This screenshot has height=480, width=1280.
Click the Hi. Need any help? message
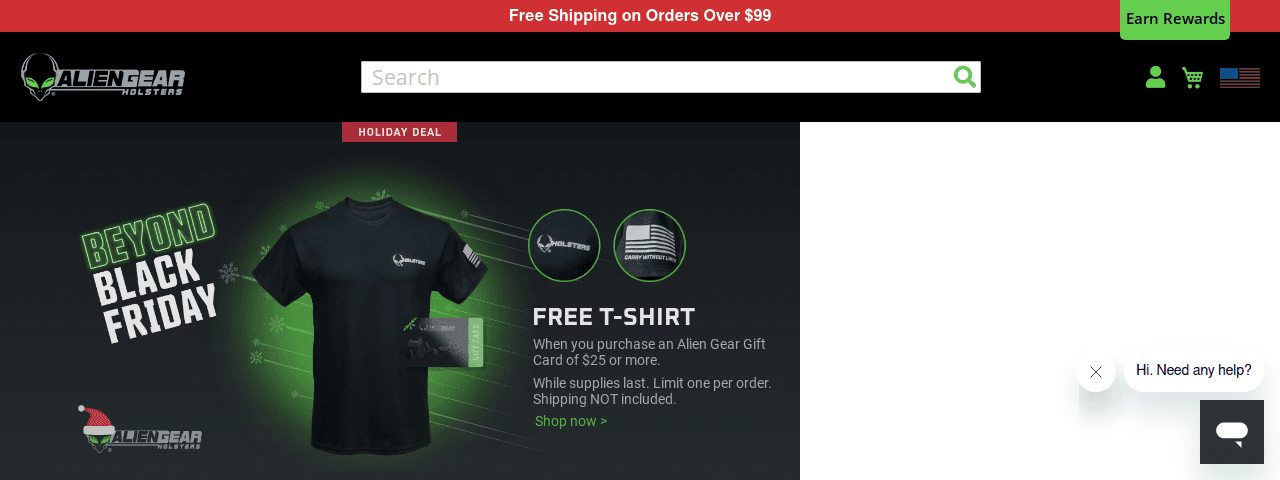click(x=1194, y=370)
